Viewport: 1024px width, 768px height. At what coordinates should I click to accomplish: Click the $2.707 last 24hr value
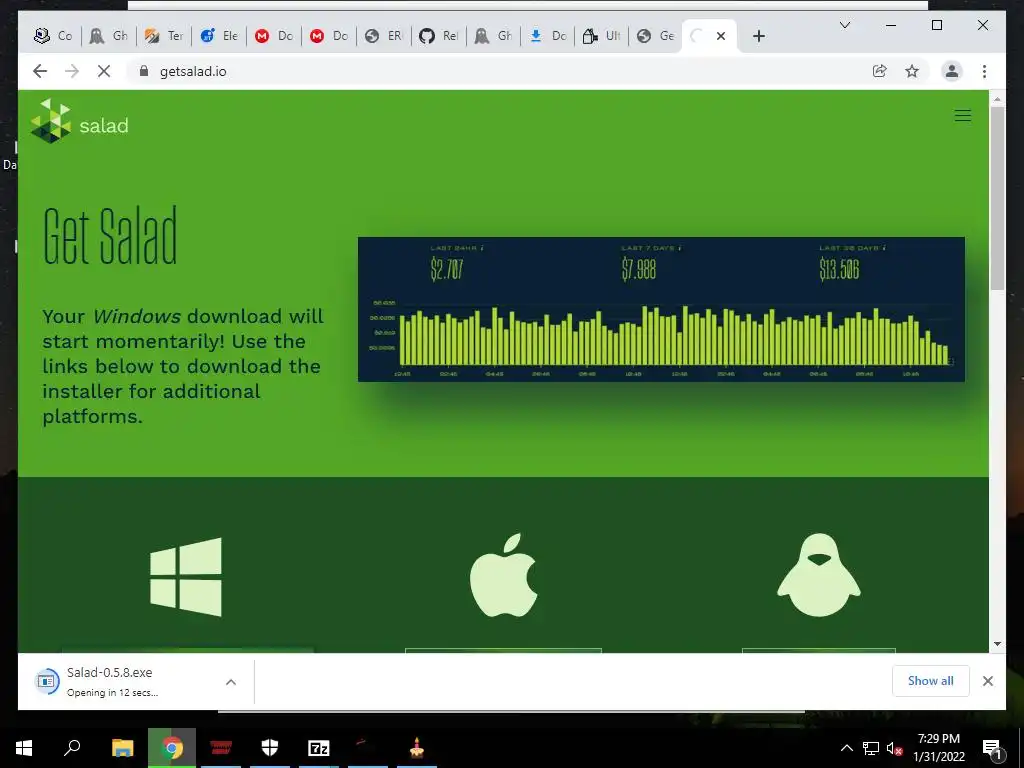[x=447, y=269]
